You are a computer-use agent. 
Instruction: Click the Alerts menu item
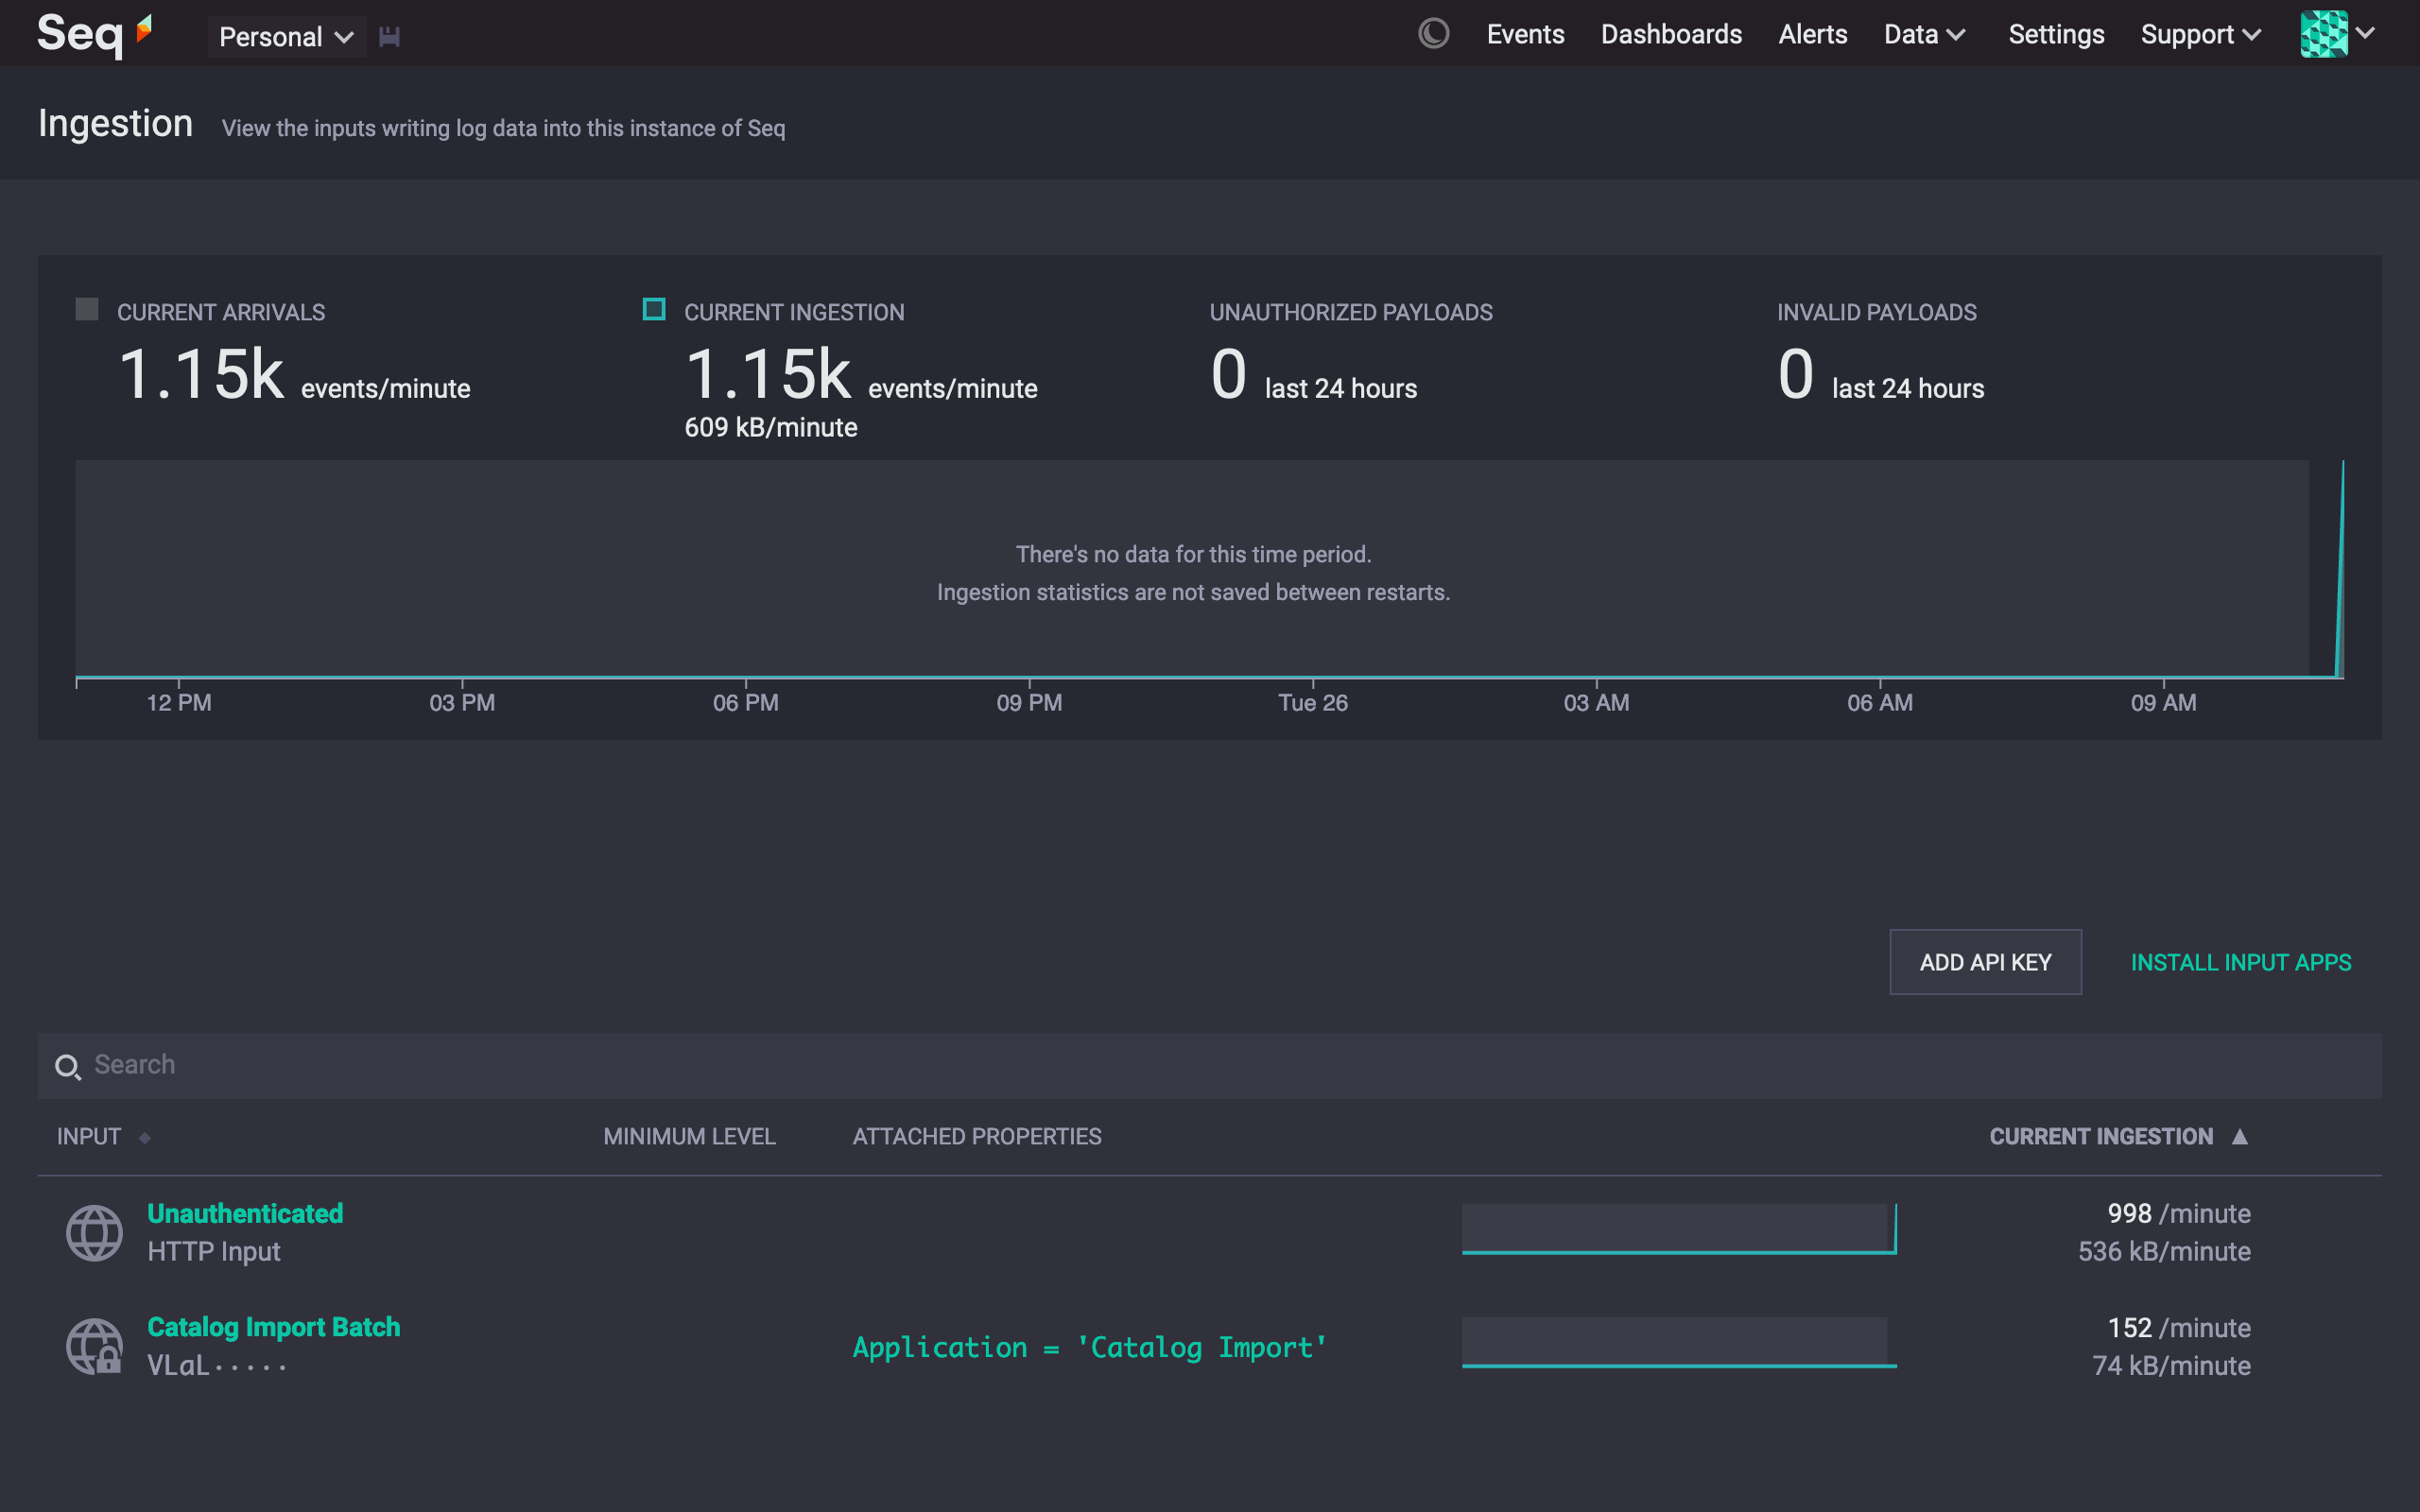coord(1812,33)
